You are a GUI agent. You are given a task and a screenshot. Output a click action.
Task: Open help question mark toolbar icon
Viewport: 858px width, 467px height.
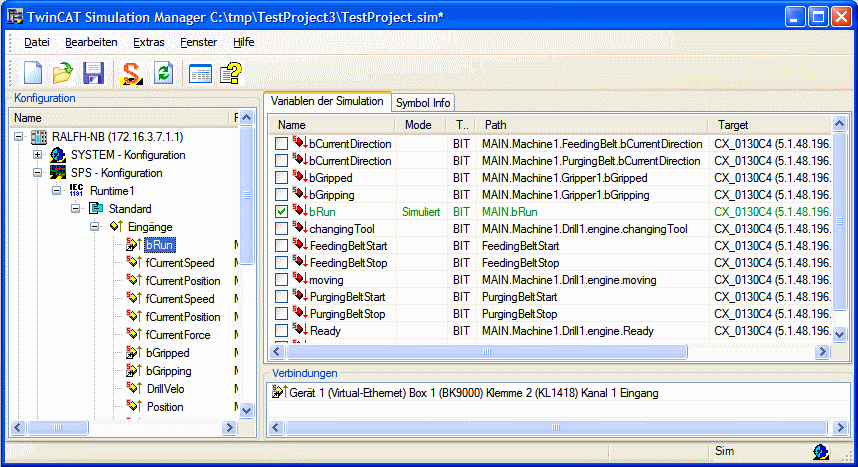[x=231, y=73]
